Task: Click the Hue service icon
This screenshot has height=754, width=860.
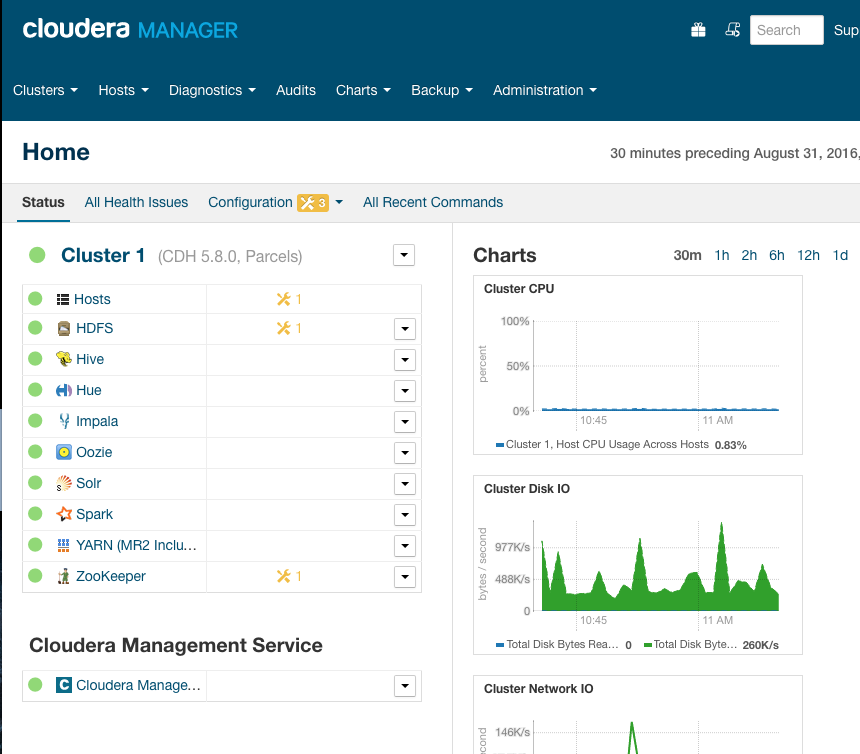Action: [x=64, y=390]
